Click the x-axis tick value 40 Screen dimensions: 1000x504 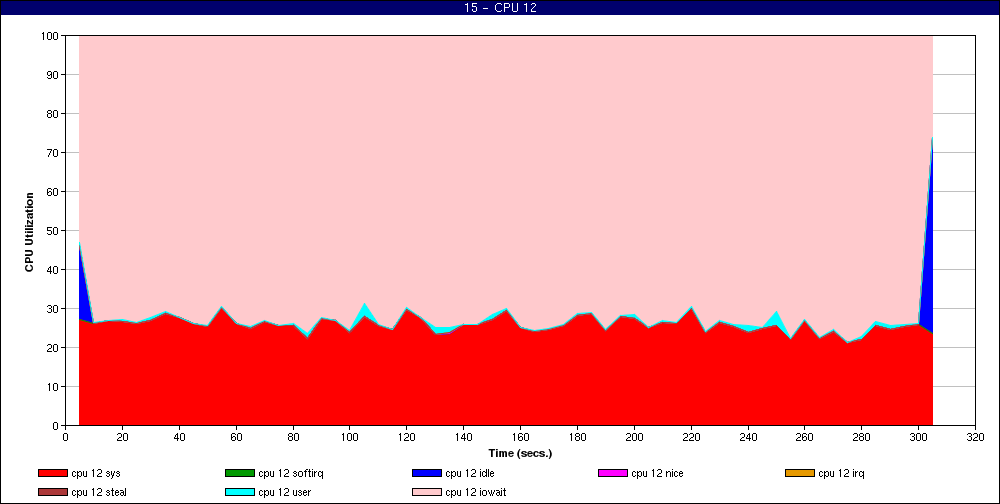[x=179, y=438]
